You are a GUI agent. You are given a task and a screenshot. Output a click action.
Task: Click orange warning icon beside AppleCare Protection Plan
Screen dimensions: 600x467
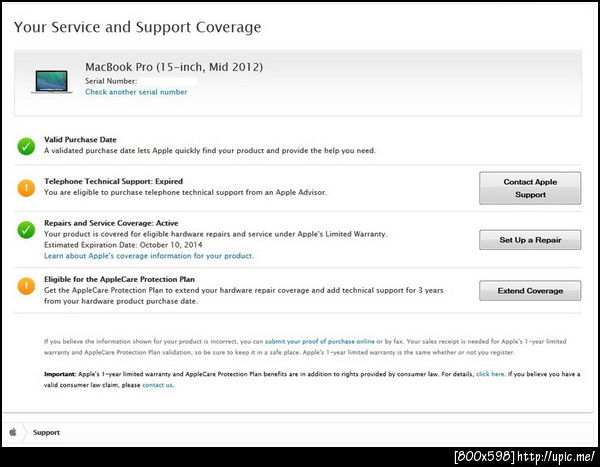26,286
